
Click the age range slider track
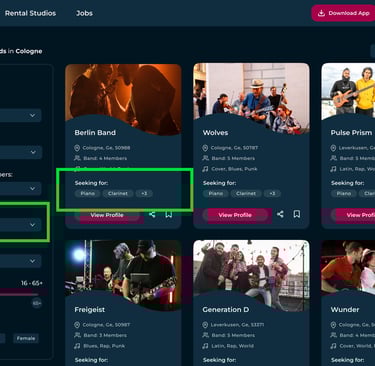click(18, 294)
